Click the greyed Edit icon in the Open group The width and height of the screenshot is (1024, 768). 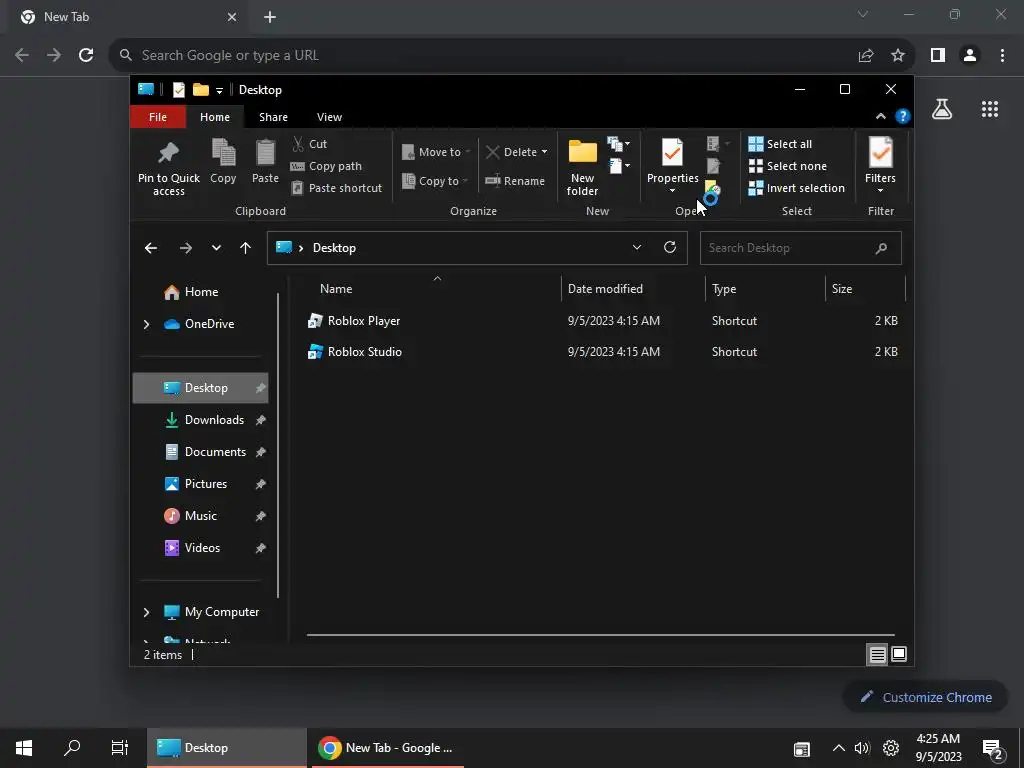coord(713,166)
